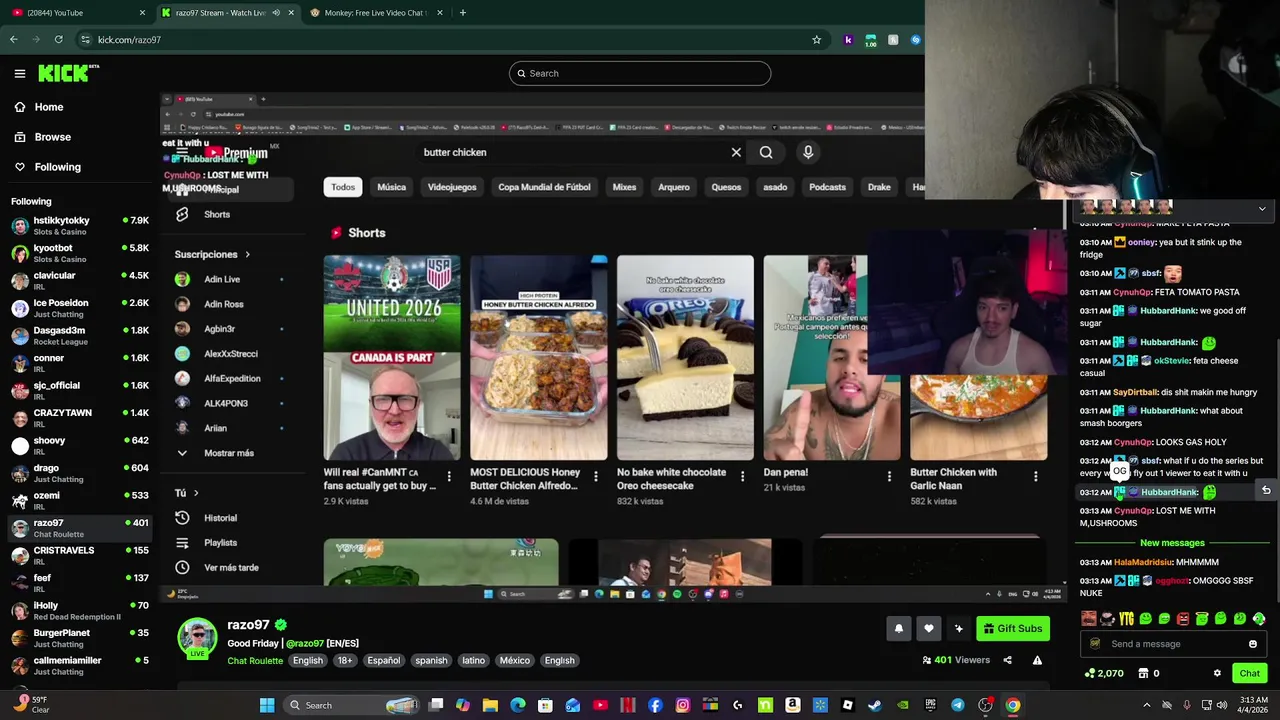Bookmark this page with star icon
This screenshot has width=1280, height=720.
[x=816, y=39]
